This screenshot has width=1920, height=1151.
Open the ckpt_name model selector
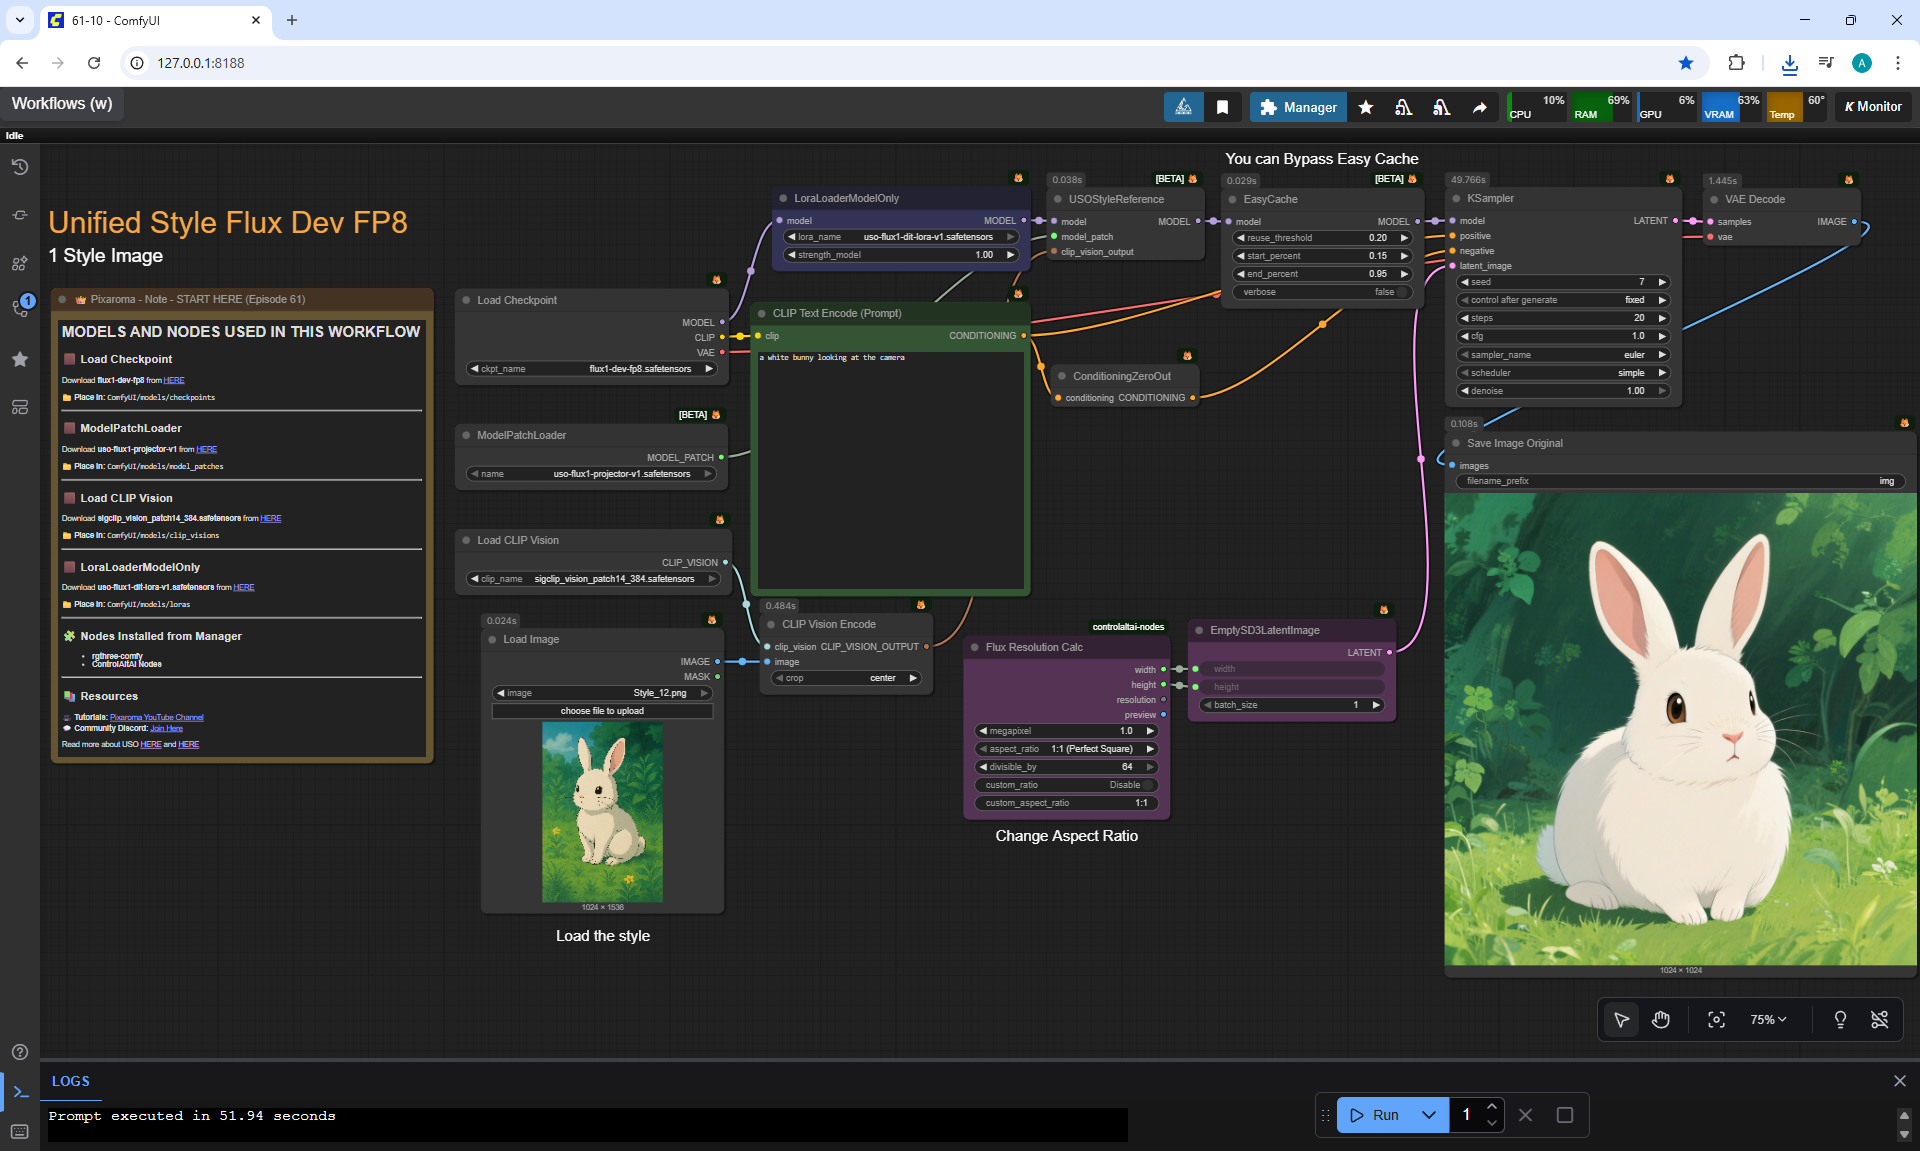click(x=592, y=369)
